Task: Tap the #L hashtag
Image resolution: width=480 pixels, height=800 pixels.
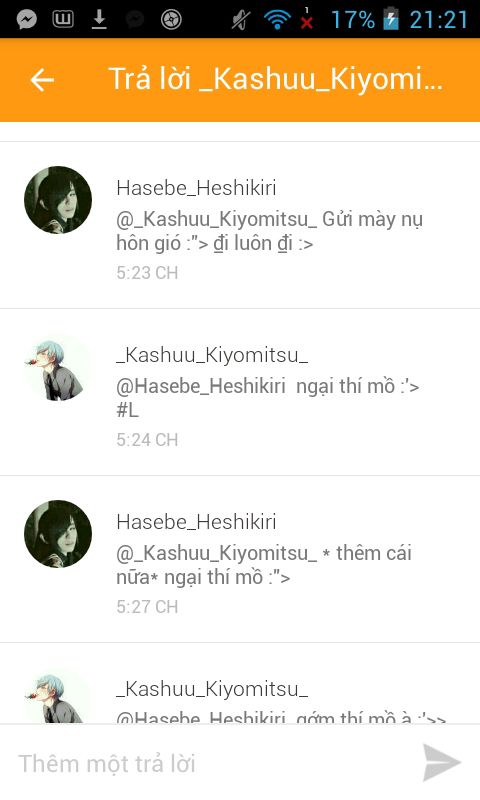Action: point(128,411)
